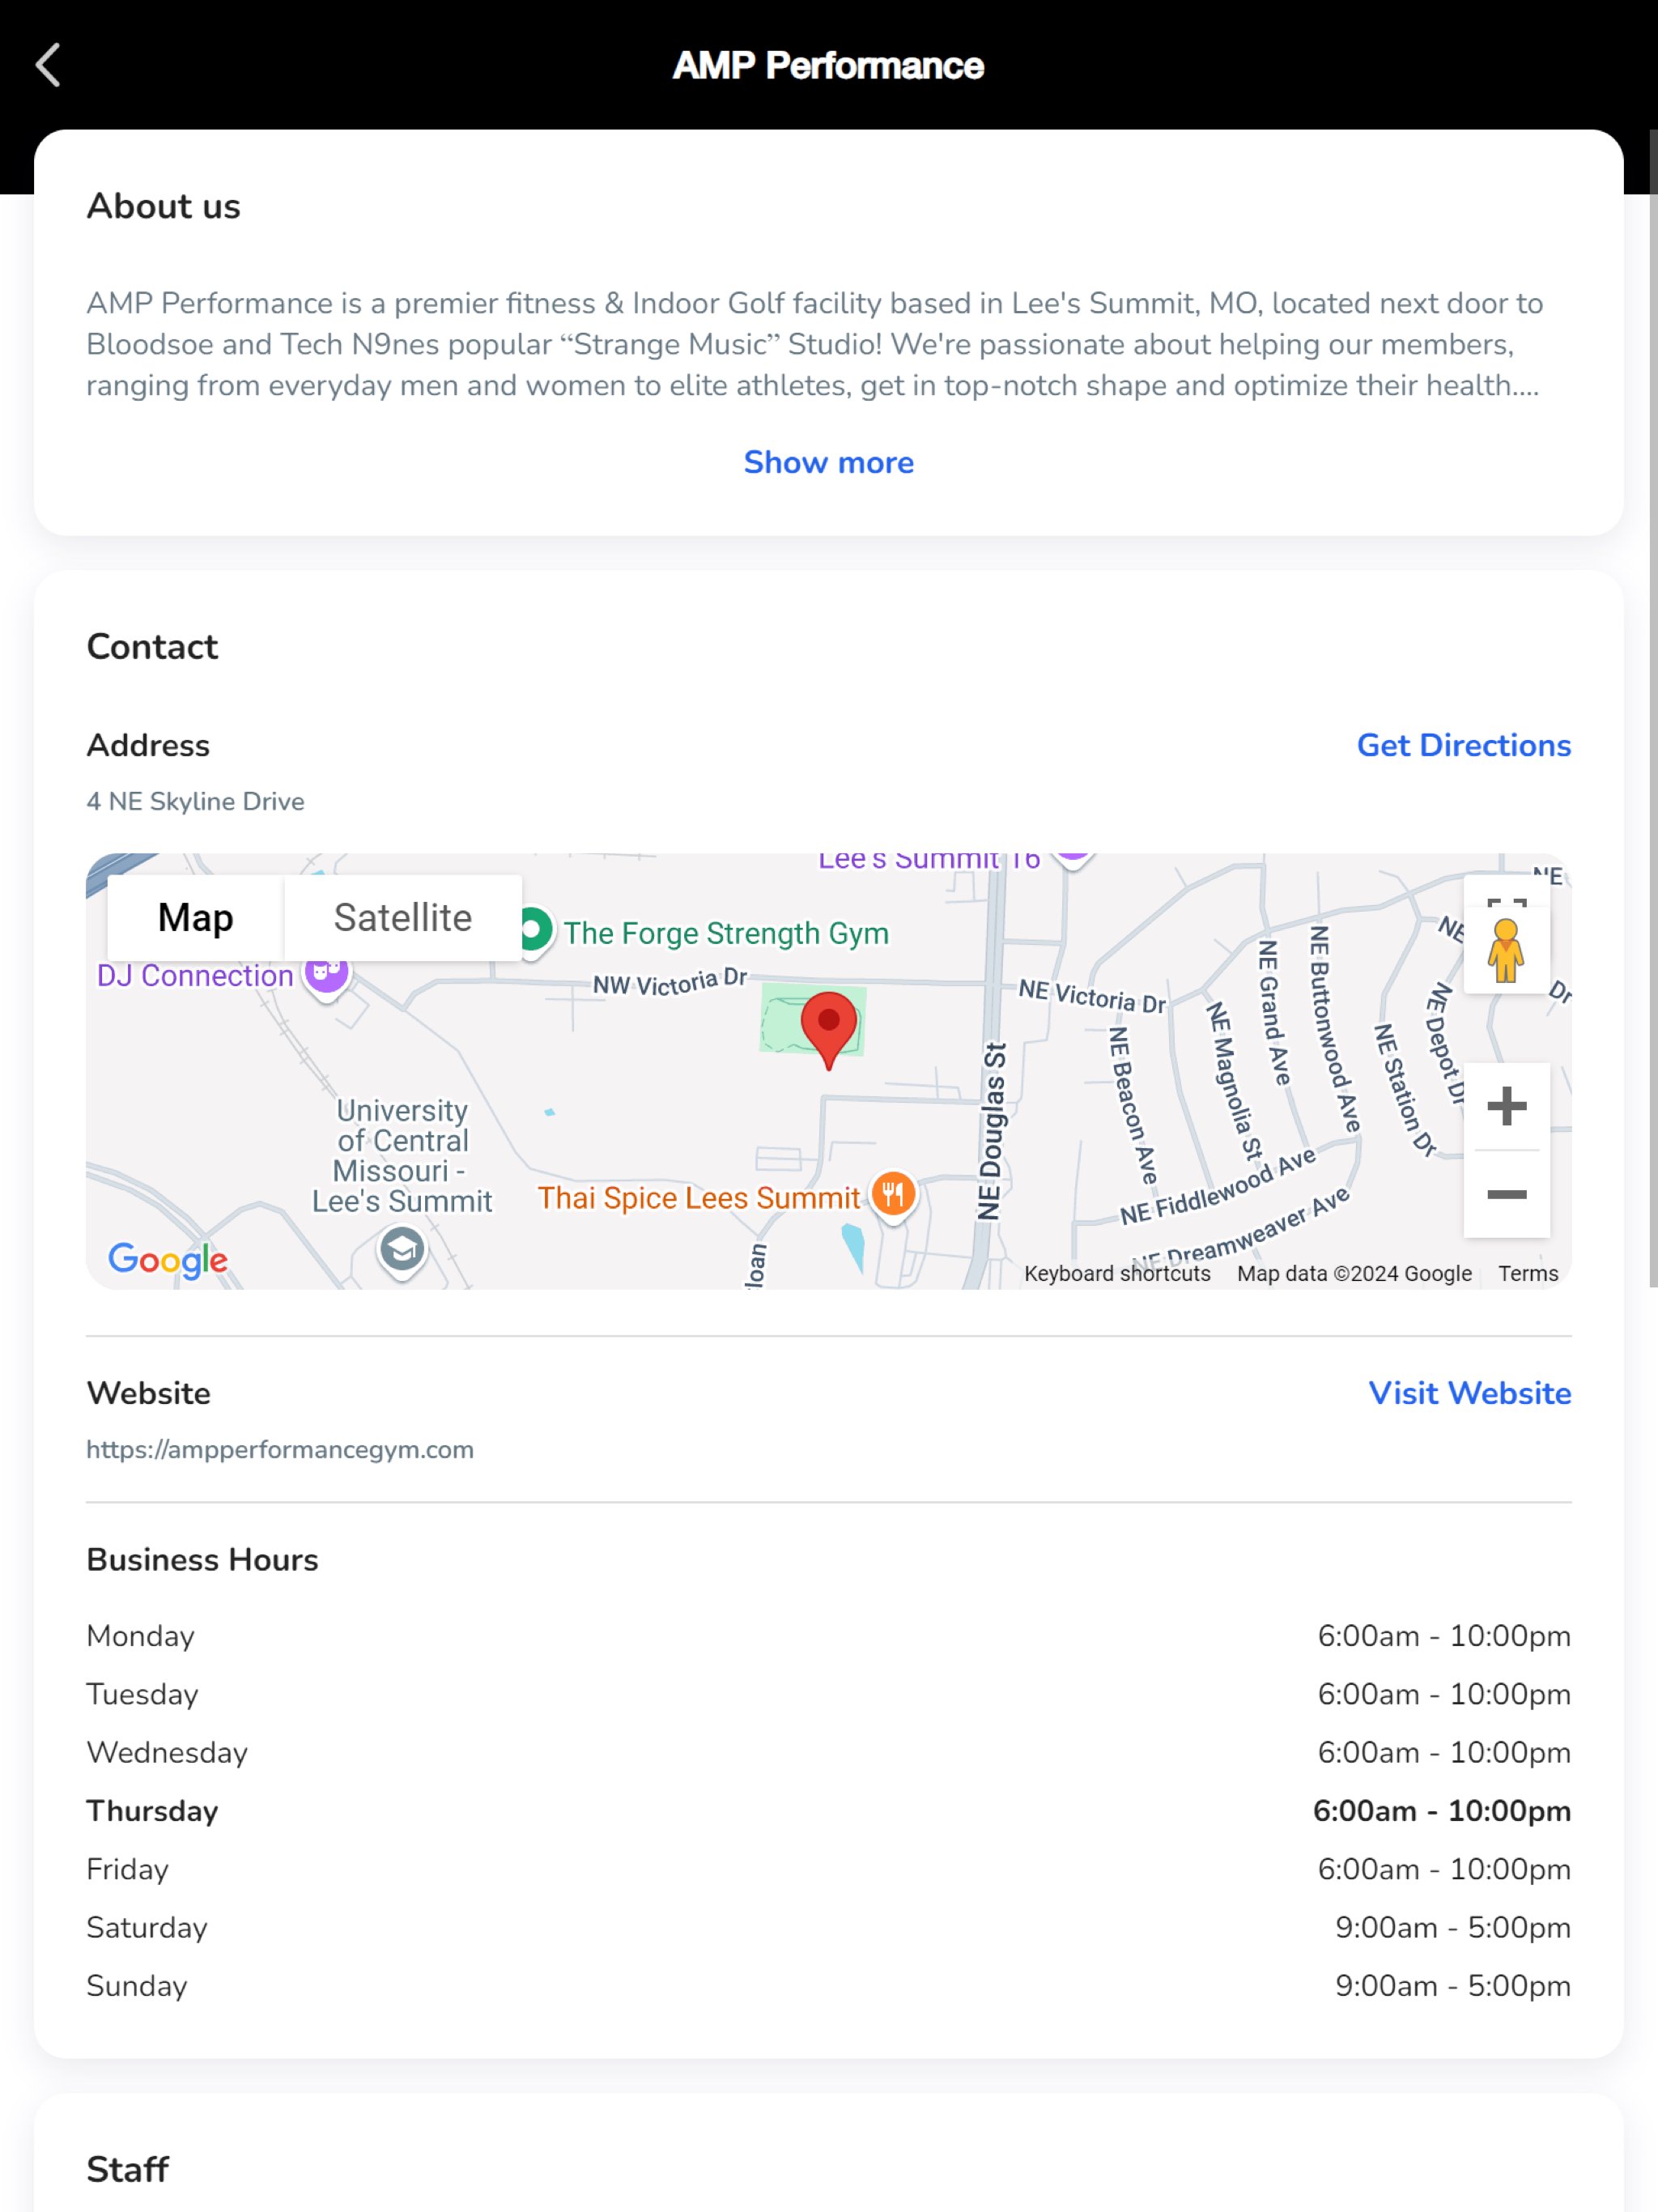This screenshot has height=2212, width=1658.
Task: Select University of Central Missouri marker icon
Action: click(x=402, y=1250)
